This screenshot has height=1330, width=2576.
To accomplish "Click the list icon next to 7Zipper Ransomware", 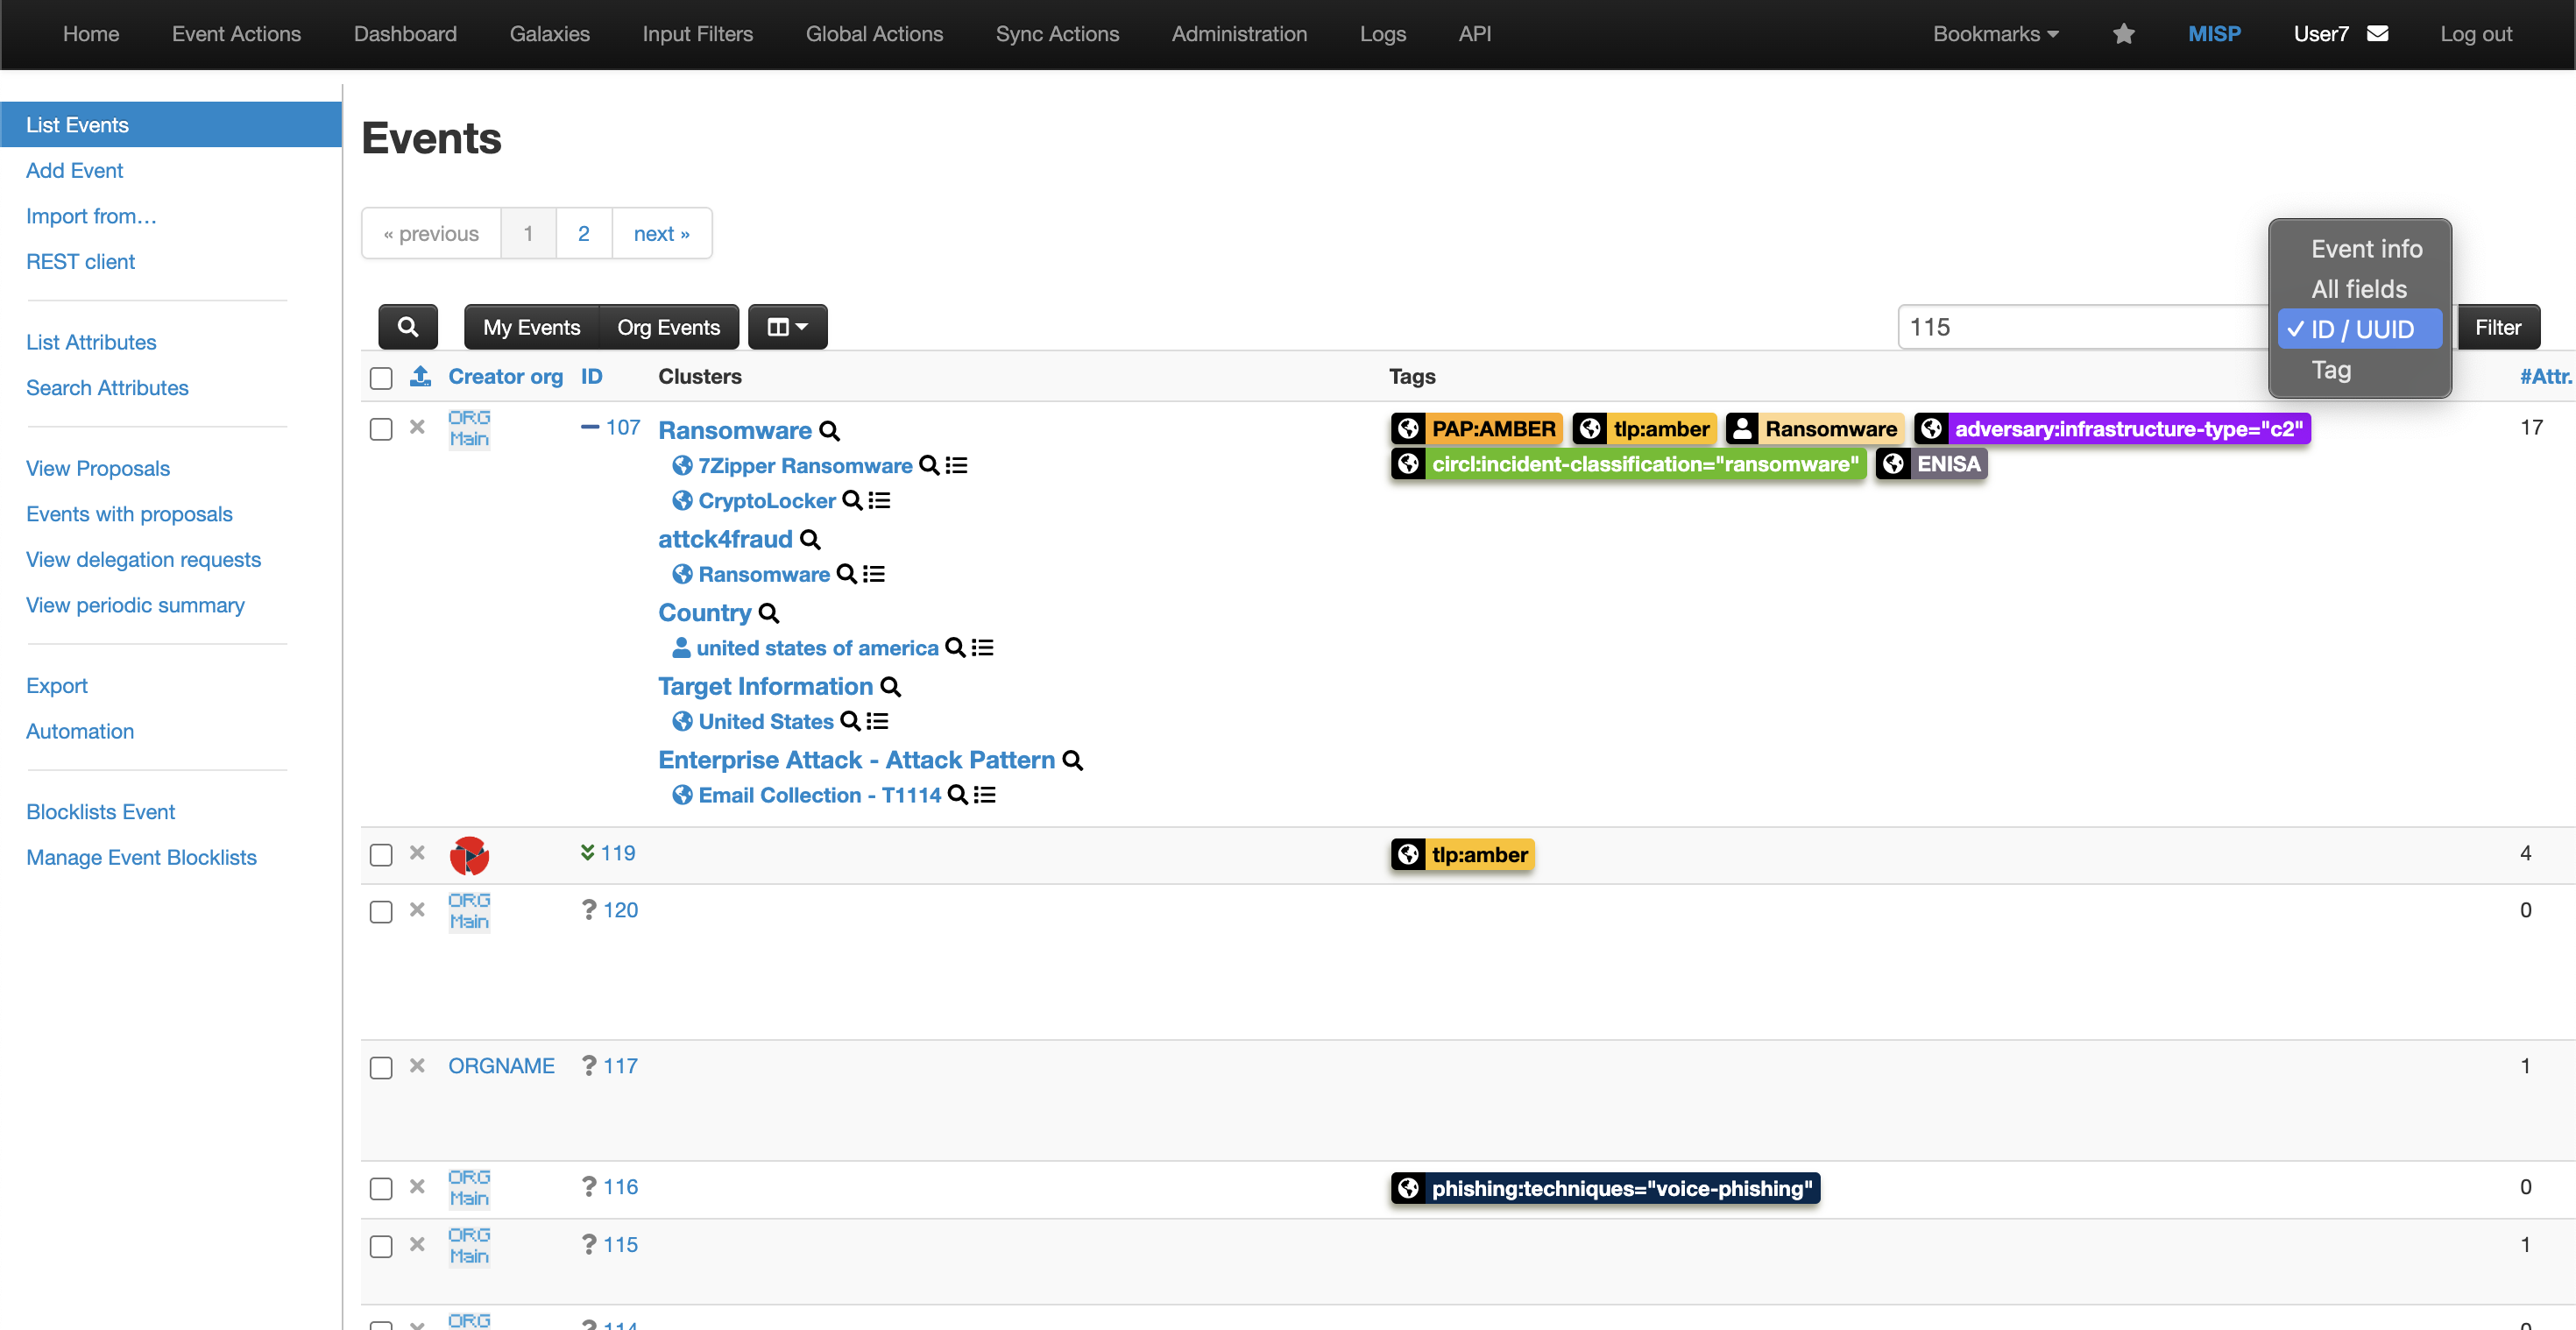I will (957, 465).
